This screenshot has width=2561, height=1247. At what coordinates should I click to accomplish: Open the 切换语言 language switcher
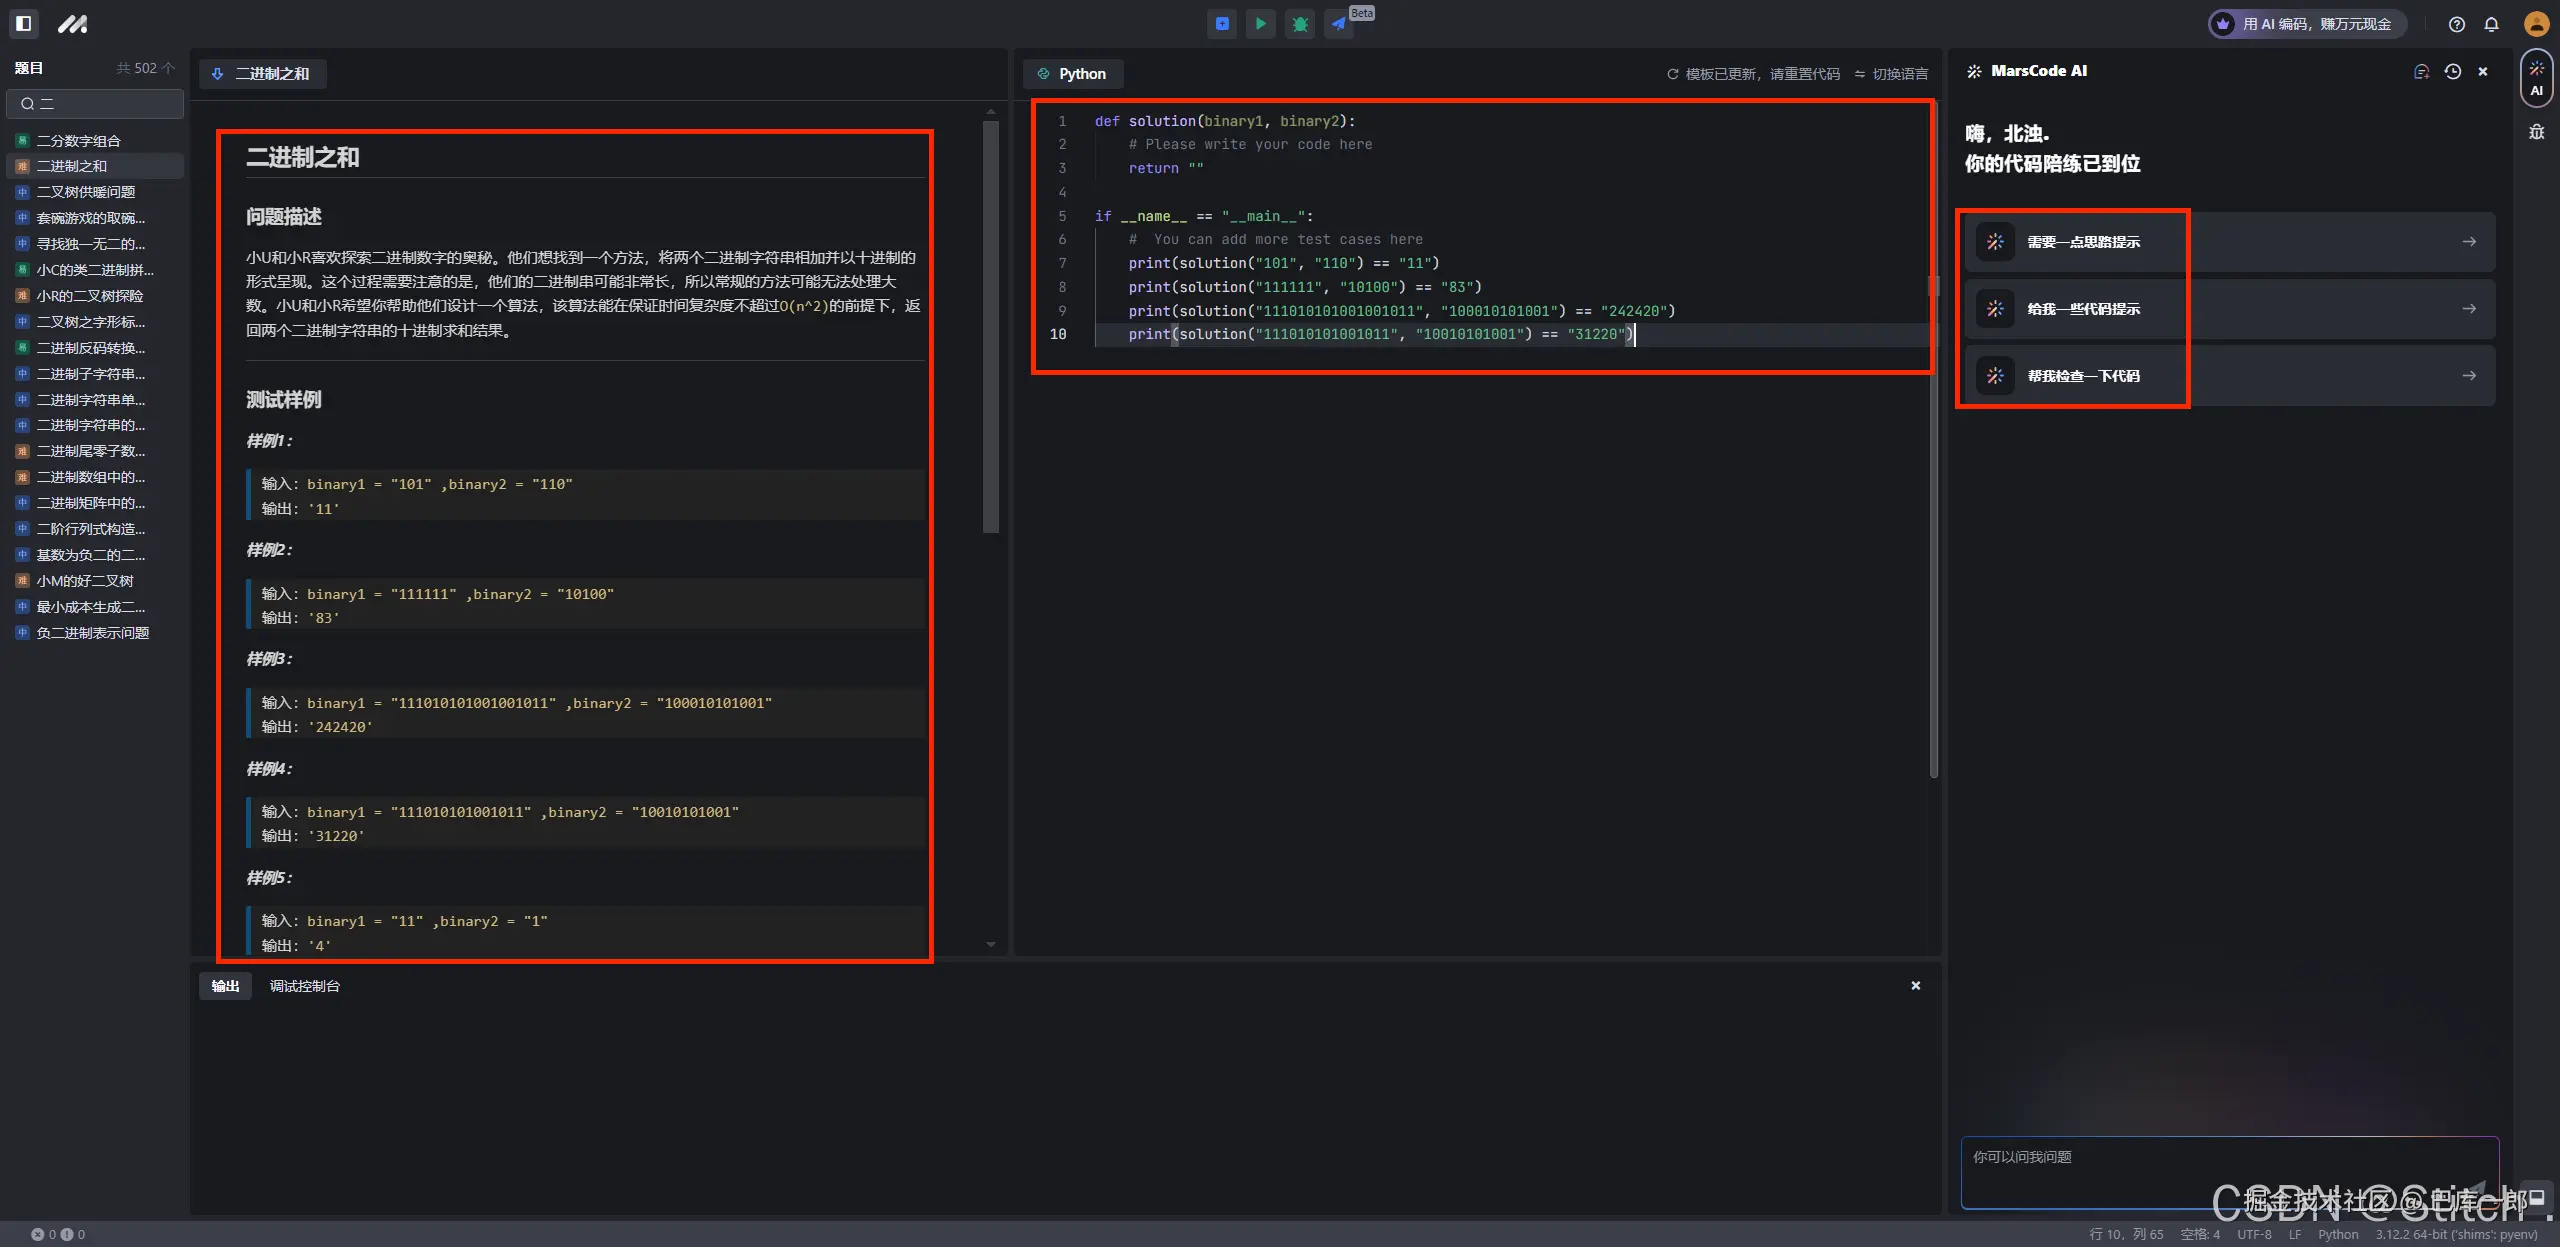(x=1891, y=74)
